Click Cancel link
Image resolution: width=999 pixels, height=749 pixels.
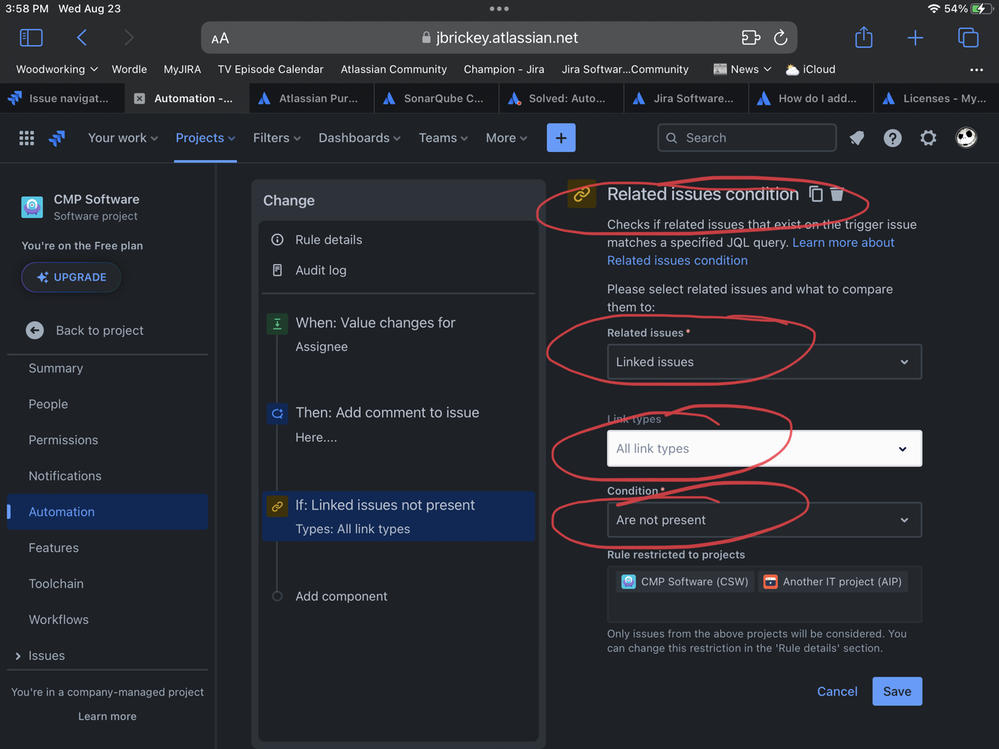837,691
